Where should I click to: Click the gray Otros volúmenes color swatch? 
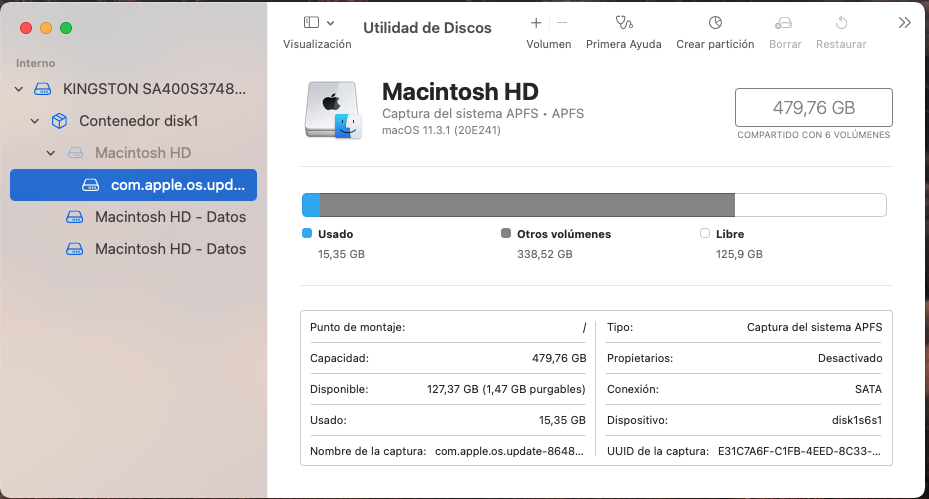coord(506,234)
